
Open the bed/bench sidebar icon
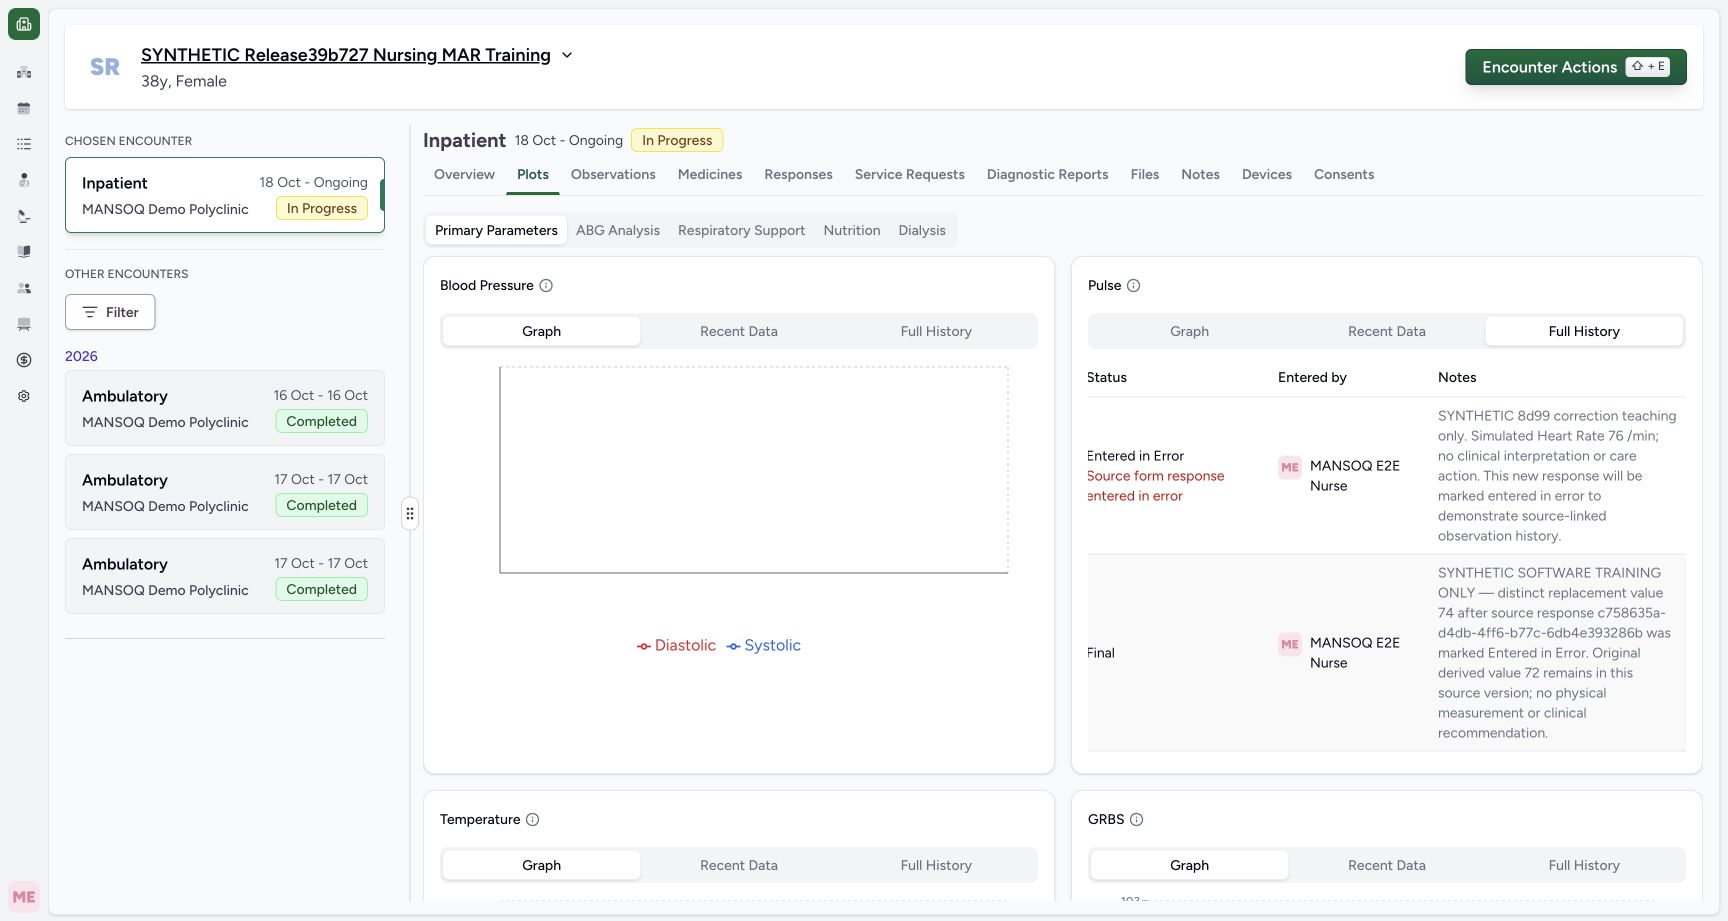[x=24, y=324]
